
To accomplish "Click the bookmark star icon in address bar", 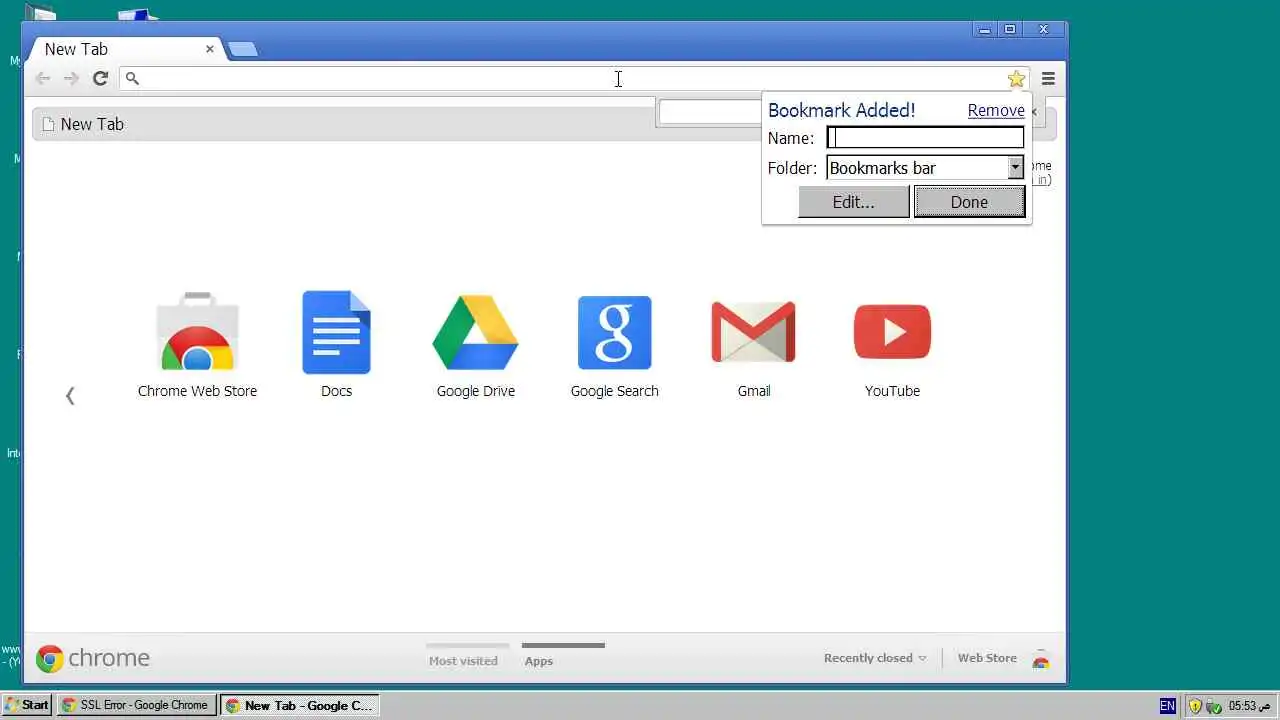I will [1016, 79].
